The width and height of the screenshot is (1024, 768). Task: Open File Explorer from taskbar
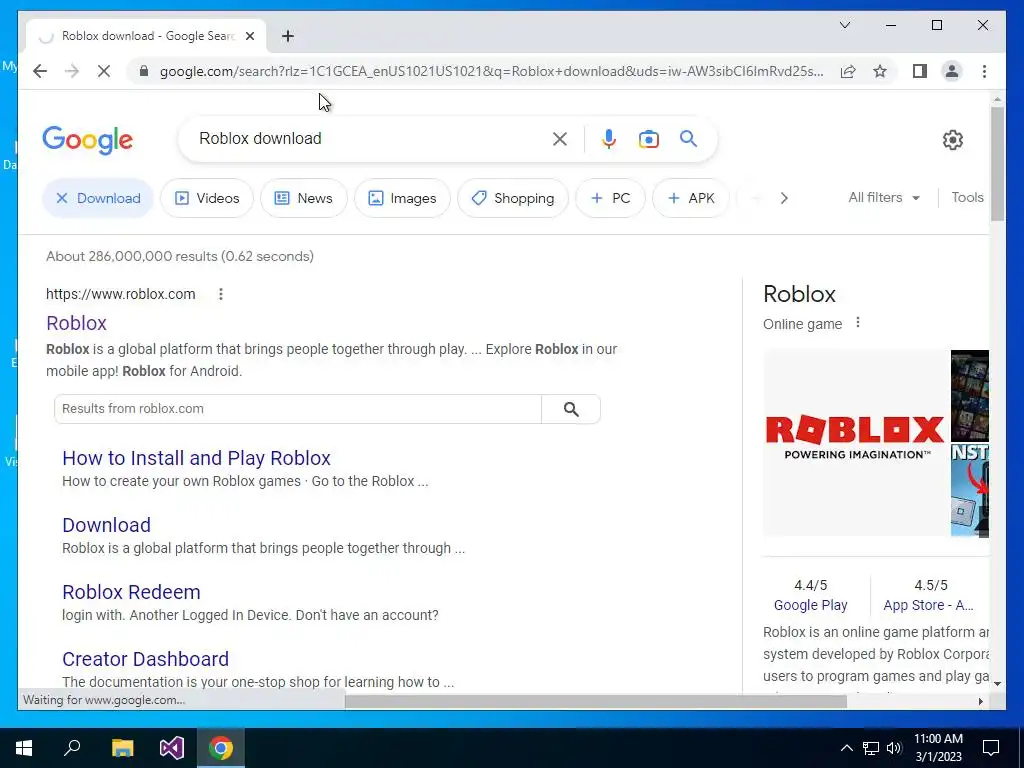(122, 748)
